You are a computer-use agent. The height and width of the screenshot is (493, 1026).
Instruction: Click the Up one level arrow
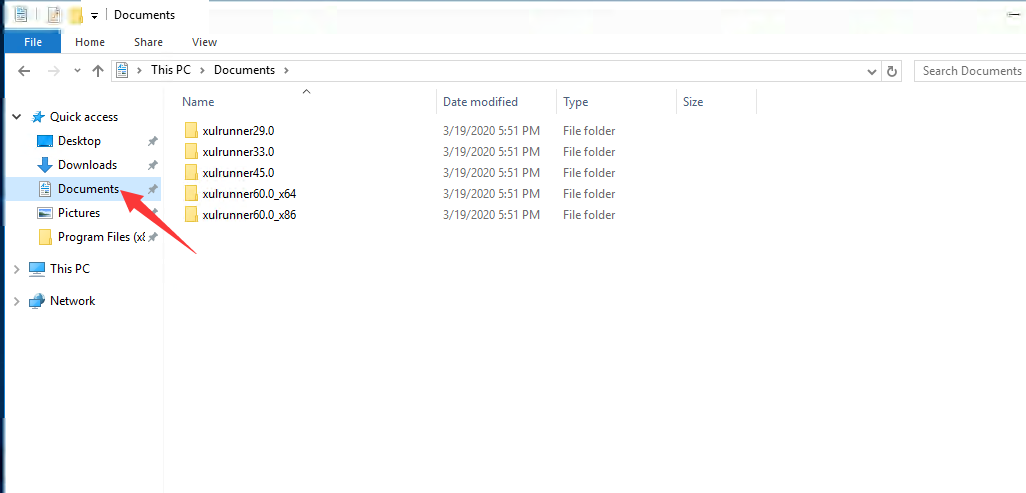tap(97, 71)
